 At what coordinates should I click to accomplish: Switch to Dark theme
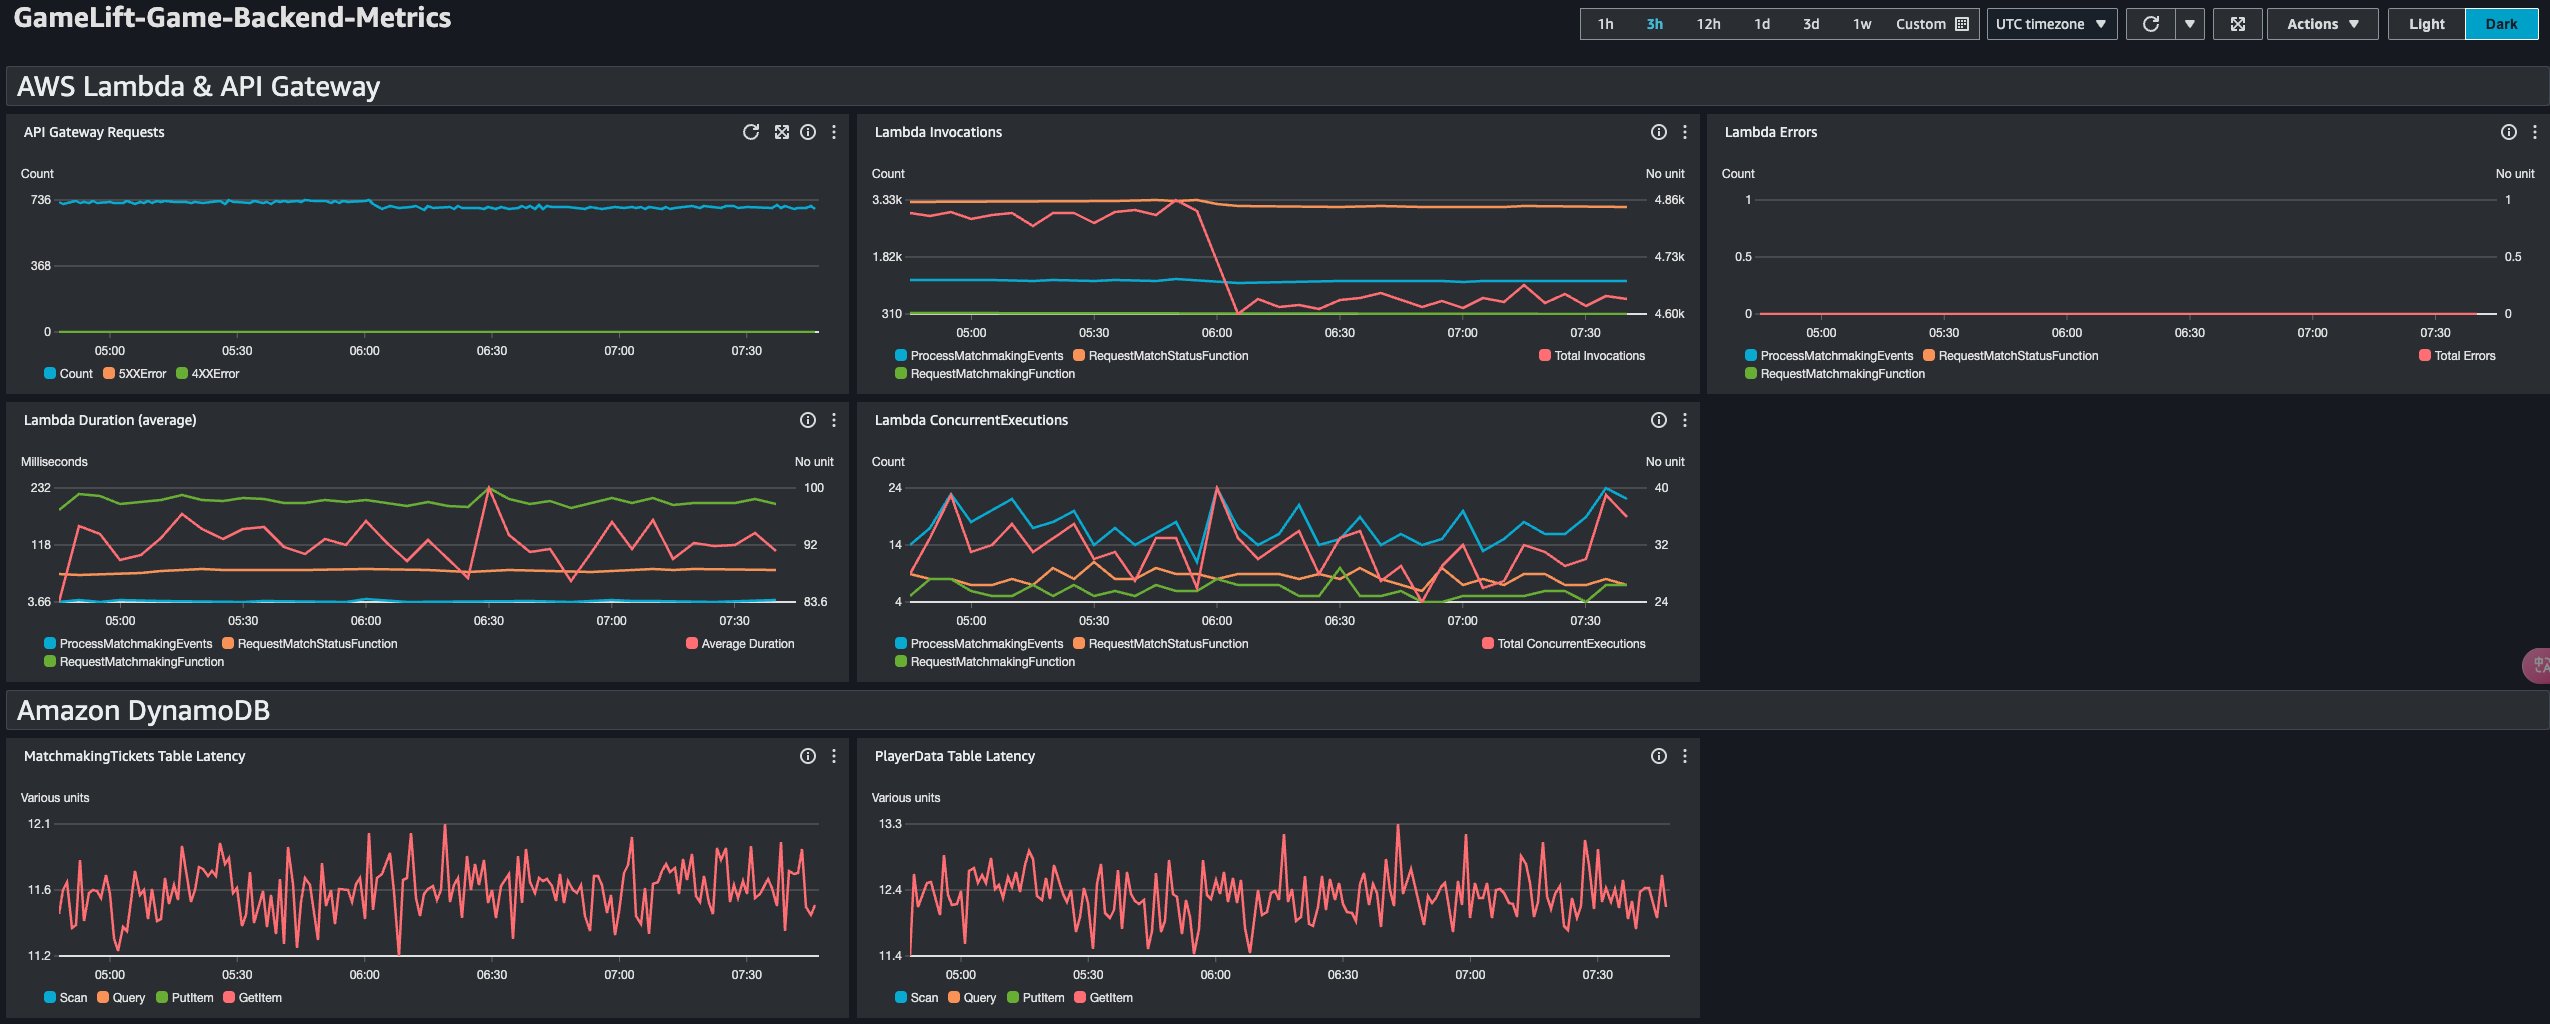click(2501, 24)
